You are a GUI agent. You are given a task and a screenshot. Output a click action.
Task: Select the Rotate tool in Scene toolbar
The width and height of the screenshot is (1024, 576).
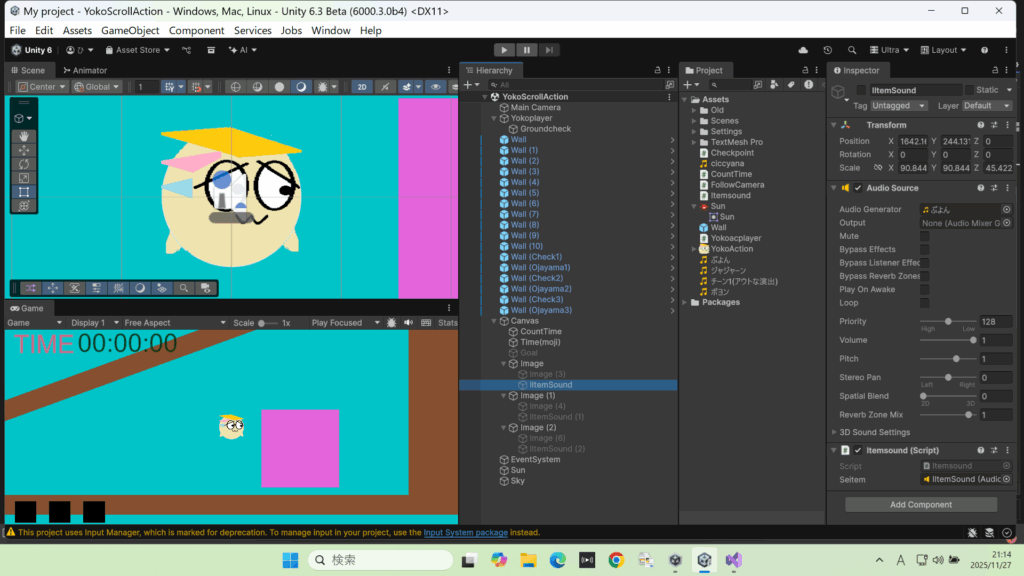[x=24, y=164]
